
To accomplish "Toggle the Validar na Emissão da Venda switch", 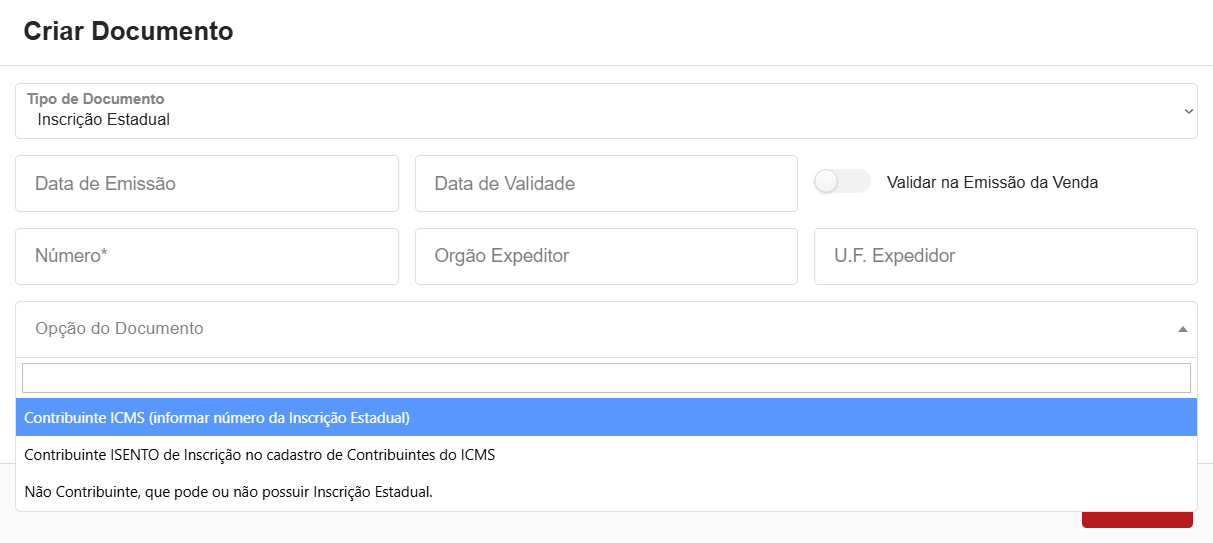I will tap(841, 182).
